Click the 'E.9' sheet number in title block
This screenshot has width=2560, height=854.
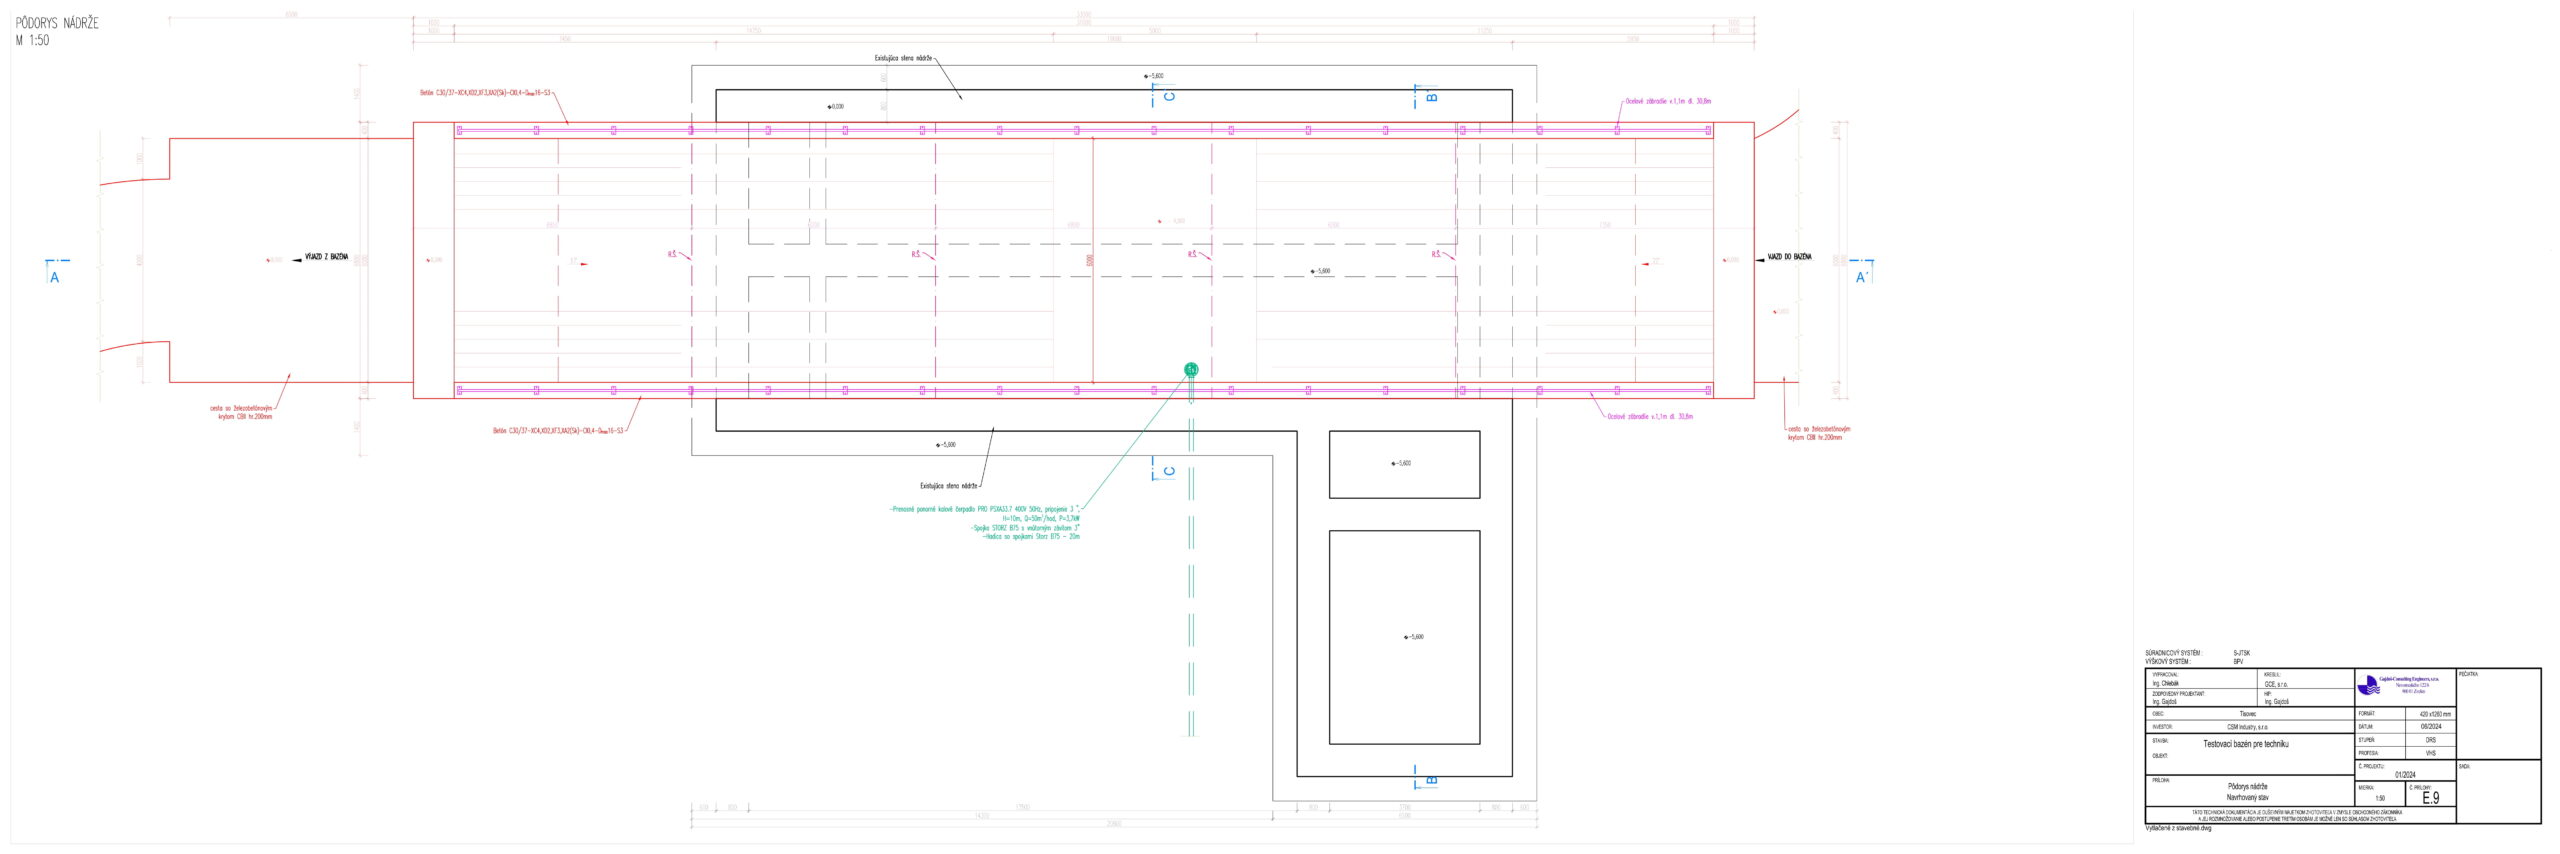click(x=2430, y=798)
